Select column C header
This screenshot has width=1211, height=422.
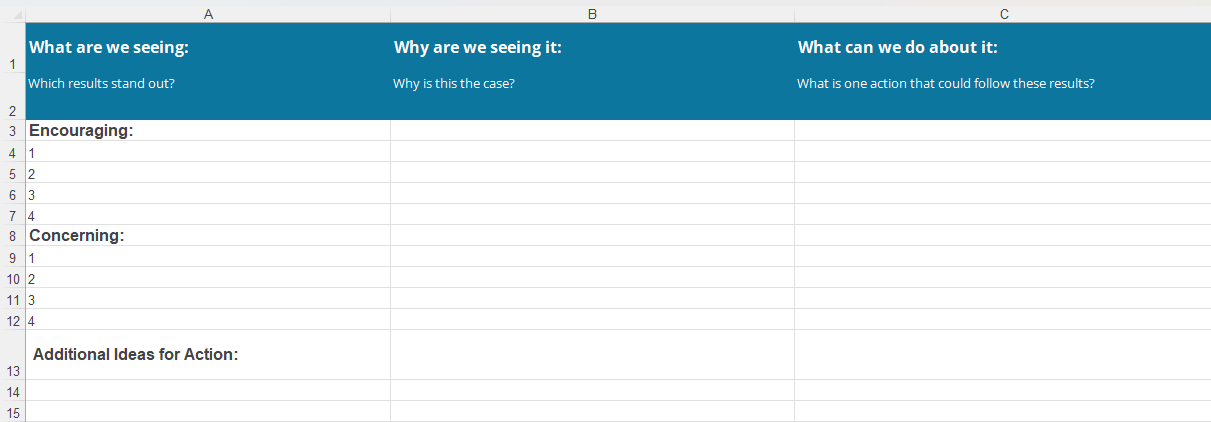click(x=1003, y=14)
